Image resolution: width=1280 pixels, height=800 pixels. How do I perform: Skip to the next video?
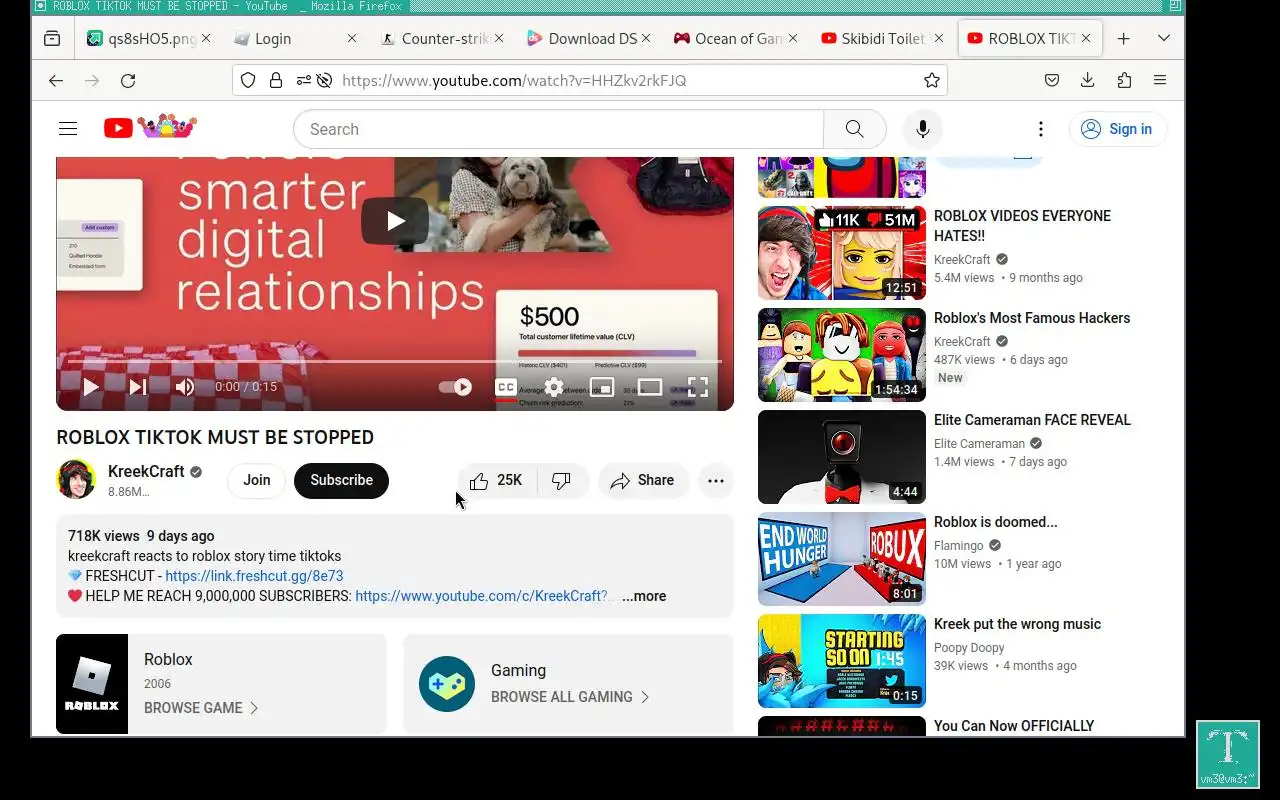coord(138,387)
